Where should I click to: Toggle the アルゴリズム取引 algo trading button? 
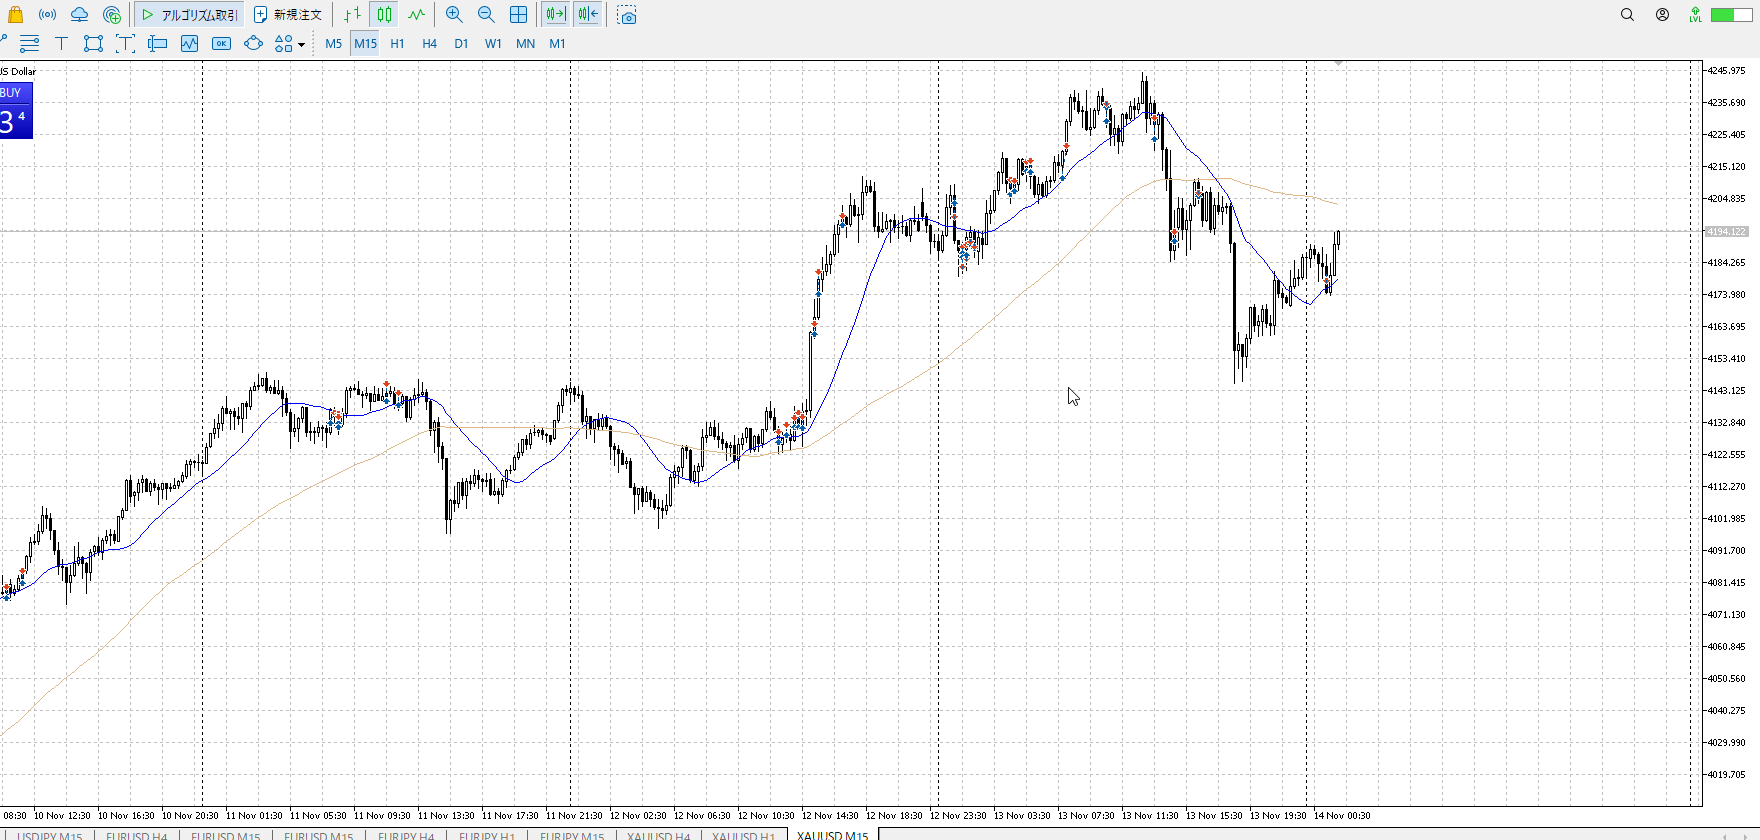coord(190,15)
